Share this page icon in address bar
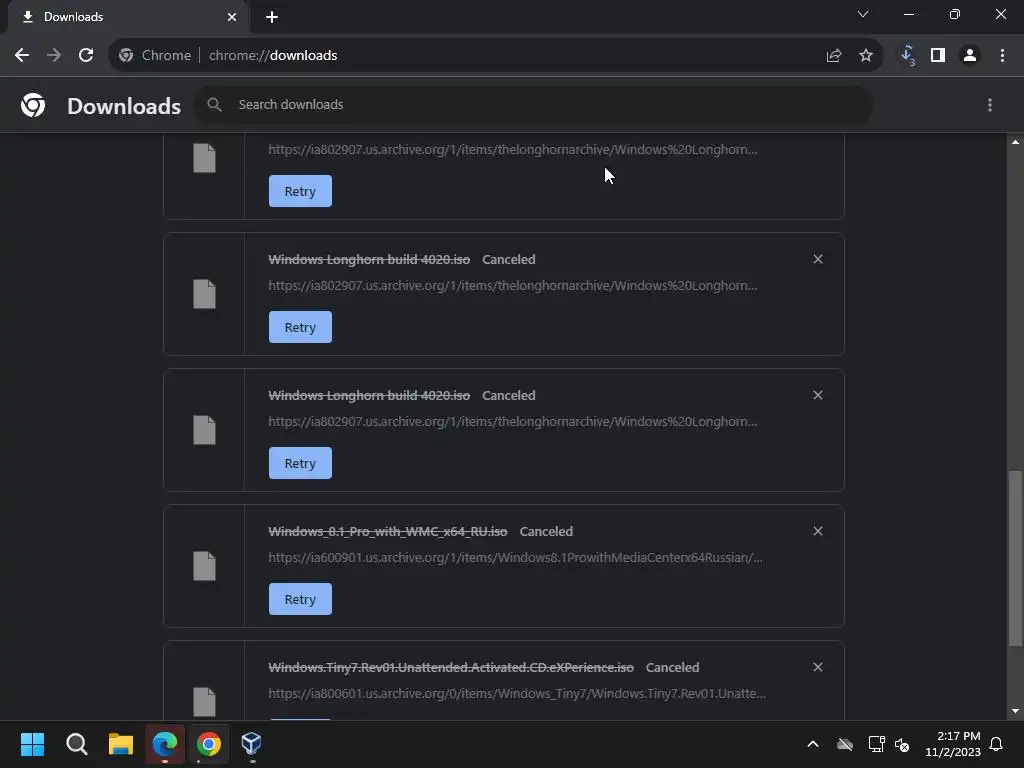The height and width of the screenshot is (768, 1024). tap(834, 56)
